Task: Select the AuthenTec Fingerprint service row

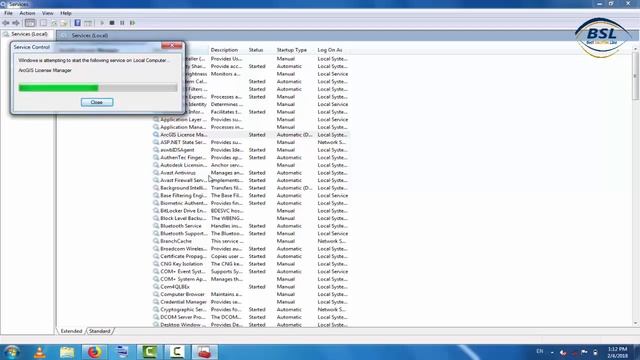Action: [x=251, y=158]
